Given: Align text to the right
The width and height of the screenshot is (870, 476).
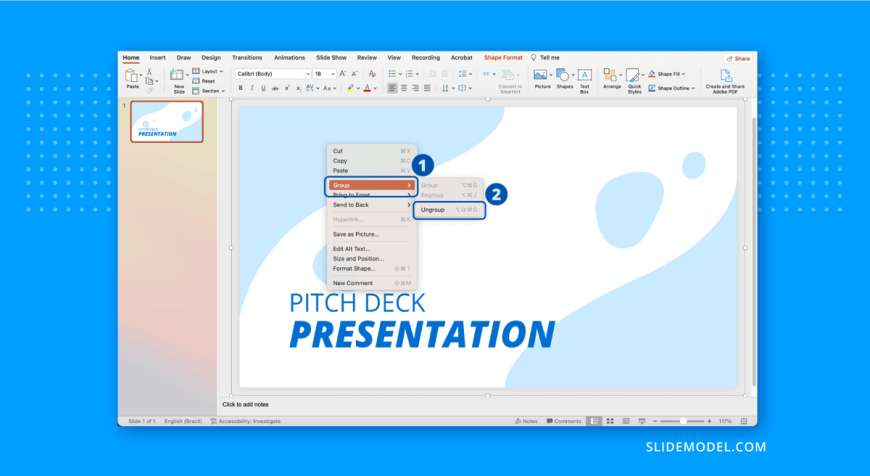Looking at the screenshot, I should (x=416, y=88).
